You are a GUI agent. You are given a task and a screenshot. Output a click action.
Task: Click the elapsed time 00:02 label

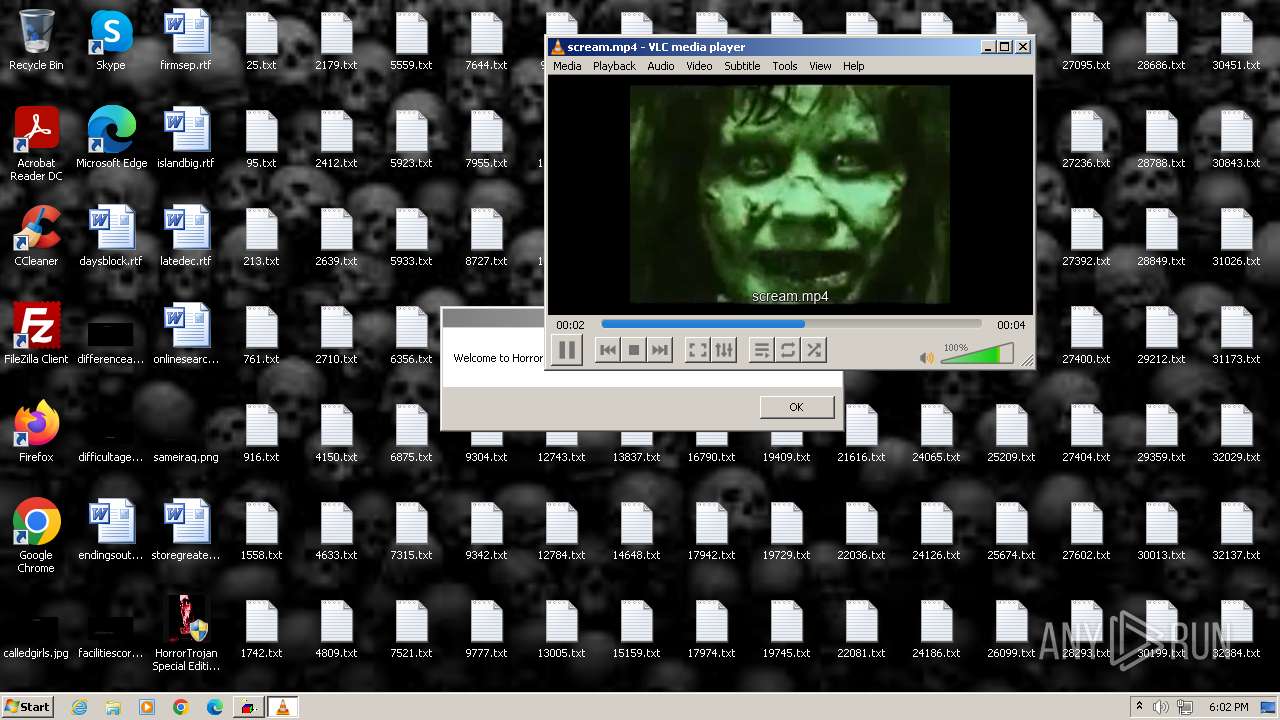tap(570, 325)
